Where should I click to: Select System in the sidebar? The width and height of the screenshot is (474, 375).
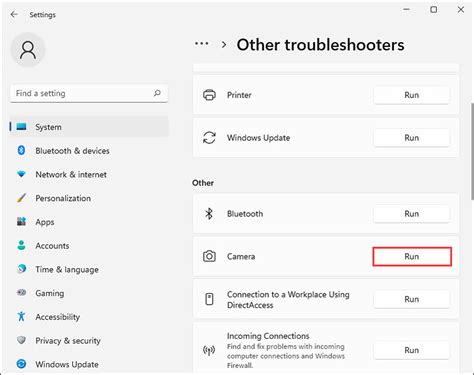[x=89, y=127]
